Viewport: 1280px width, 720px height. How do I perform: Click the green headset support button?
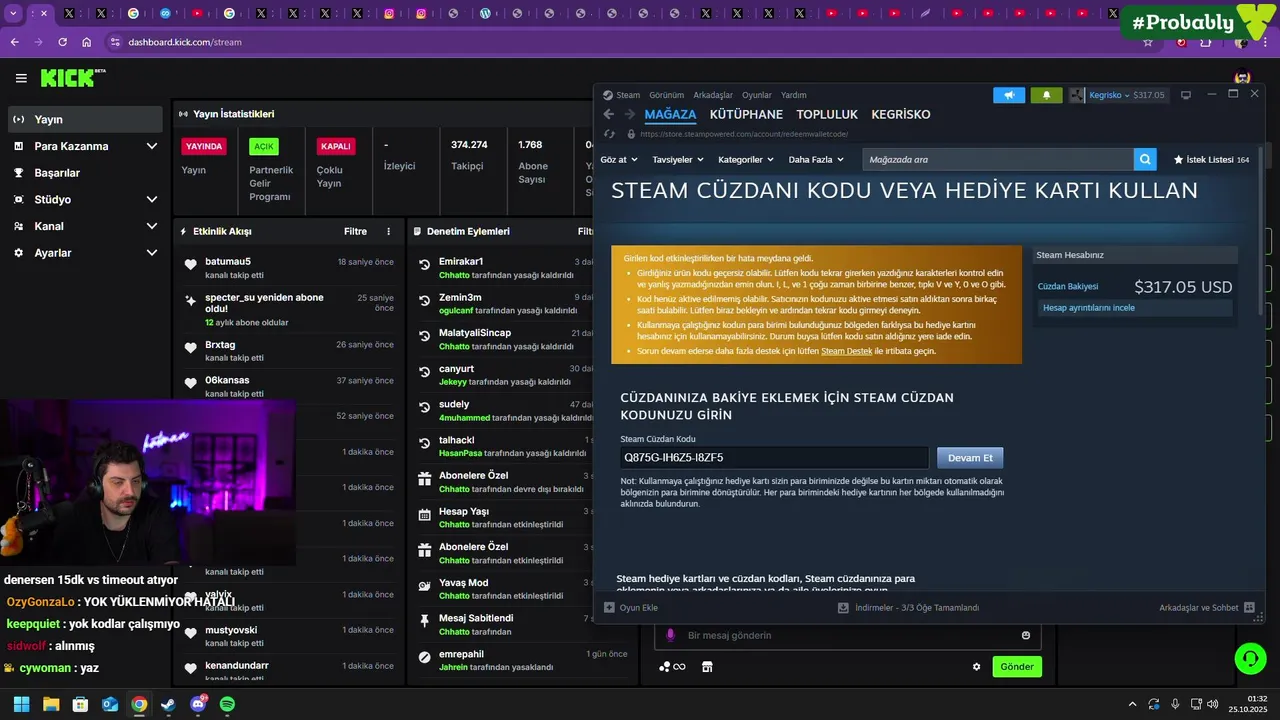click(x=1250, y=658)
